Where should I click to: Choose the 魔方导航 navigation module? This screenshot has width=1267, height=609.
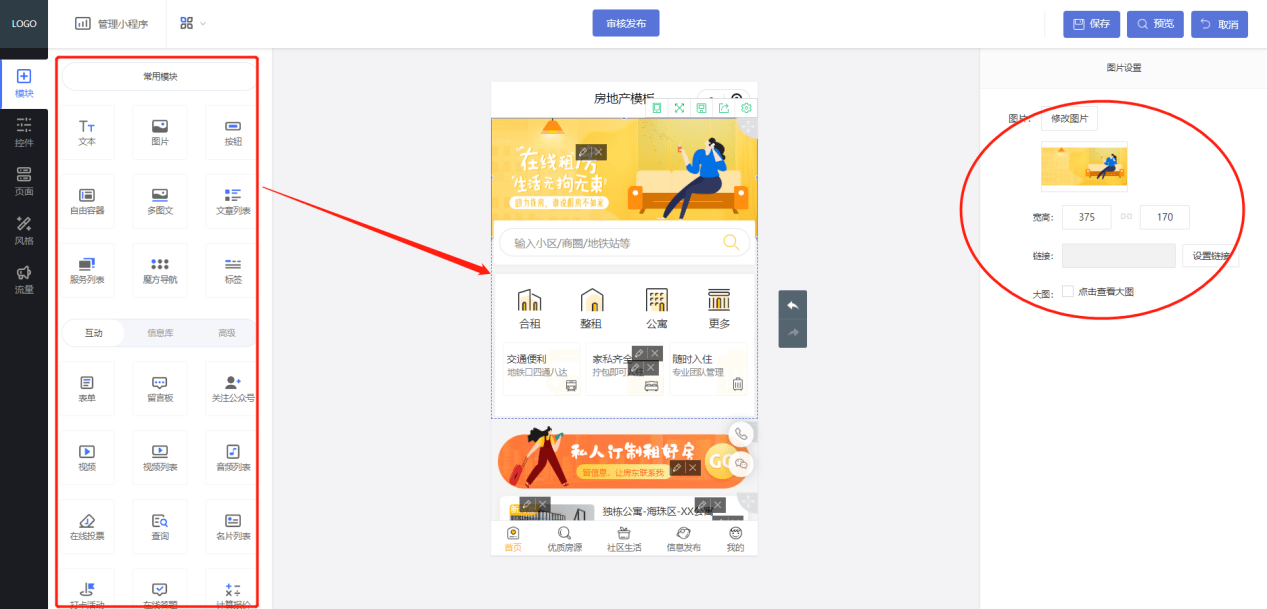[160, 271]
